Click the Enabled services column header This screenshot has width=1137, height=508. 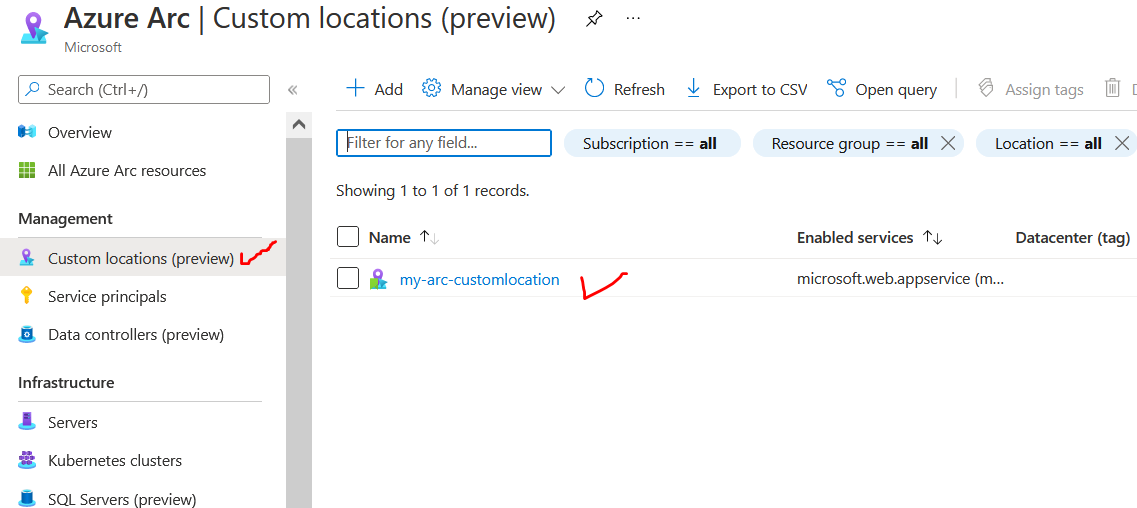(855, 238)
